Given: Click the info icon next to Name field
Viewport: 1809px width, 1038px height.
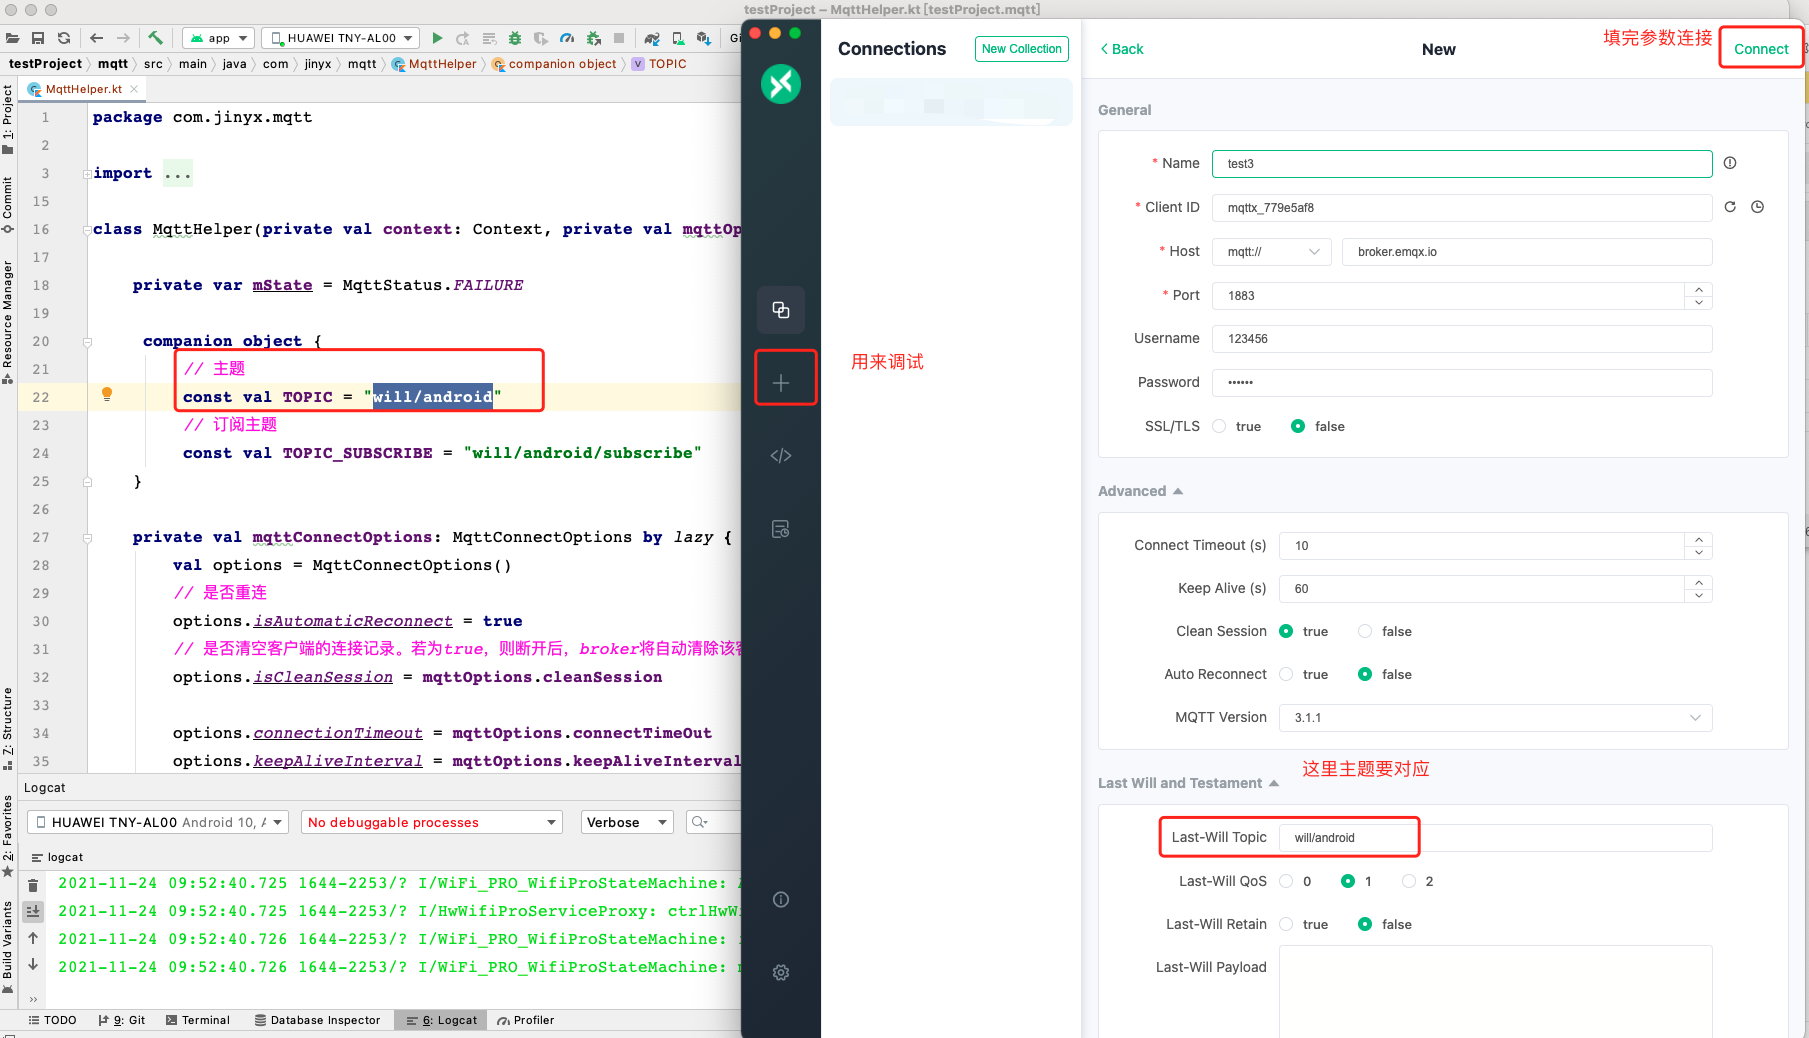Looking at the screenshot, I should pyautogui.click(x=1730, y=163).
